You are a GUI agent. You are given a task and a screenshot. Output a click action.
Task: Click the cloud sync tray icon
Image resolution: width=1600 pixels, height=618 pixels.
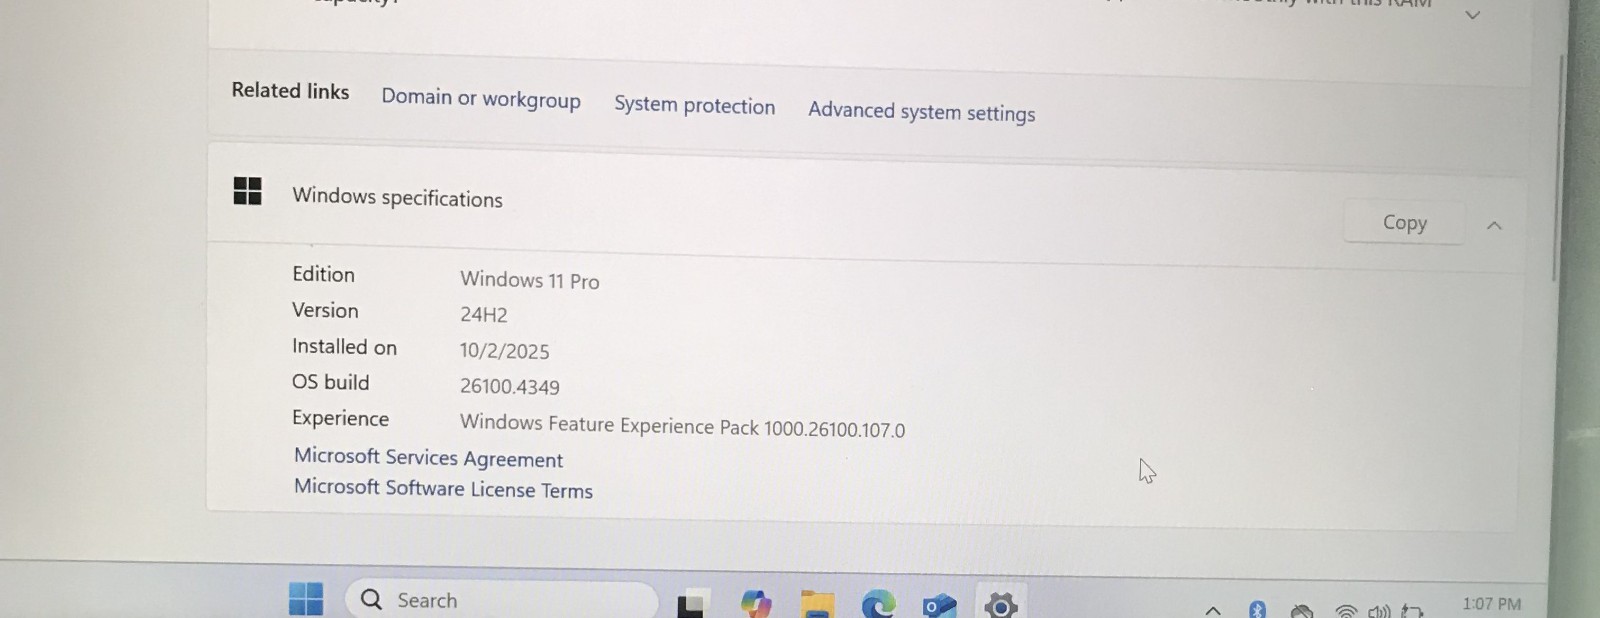click(1301, 610)
